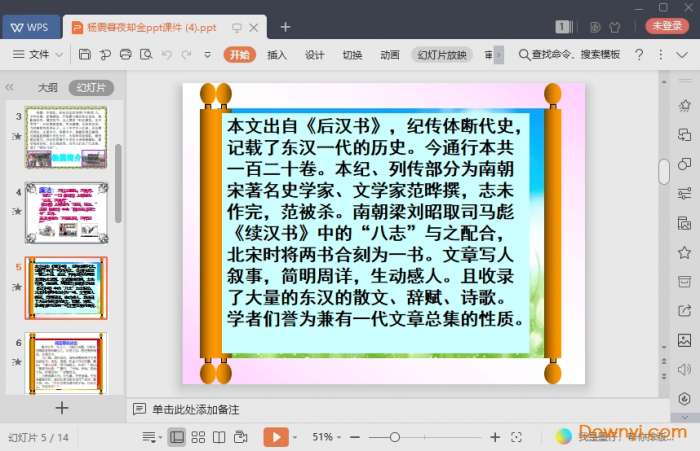This screenshot has height=451, width=700.
Task: Open the image icon in right sidebar
Action: (x=684, y=340)
